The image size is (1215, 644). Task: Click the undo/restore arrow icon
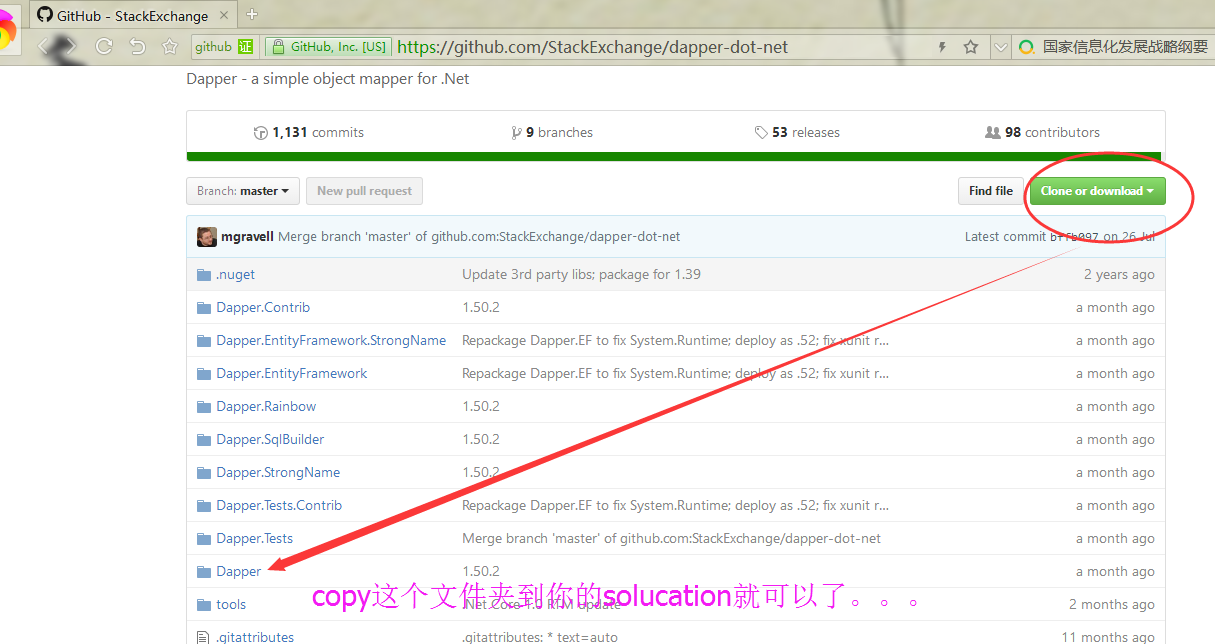137,46
